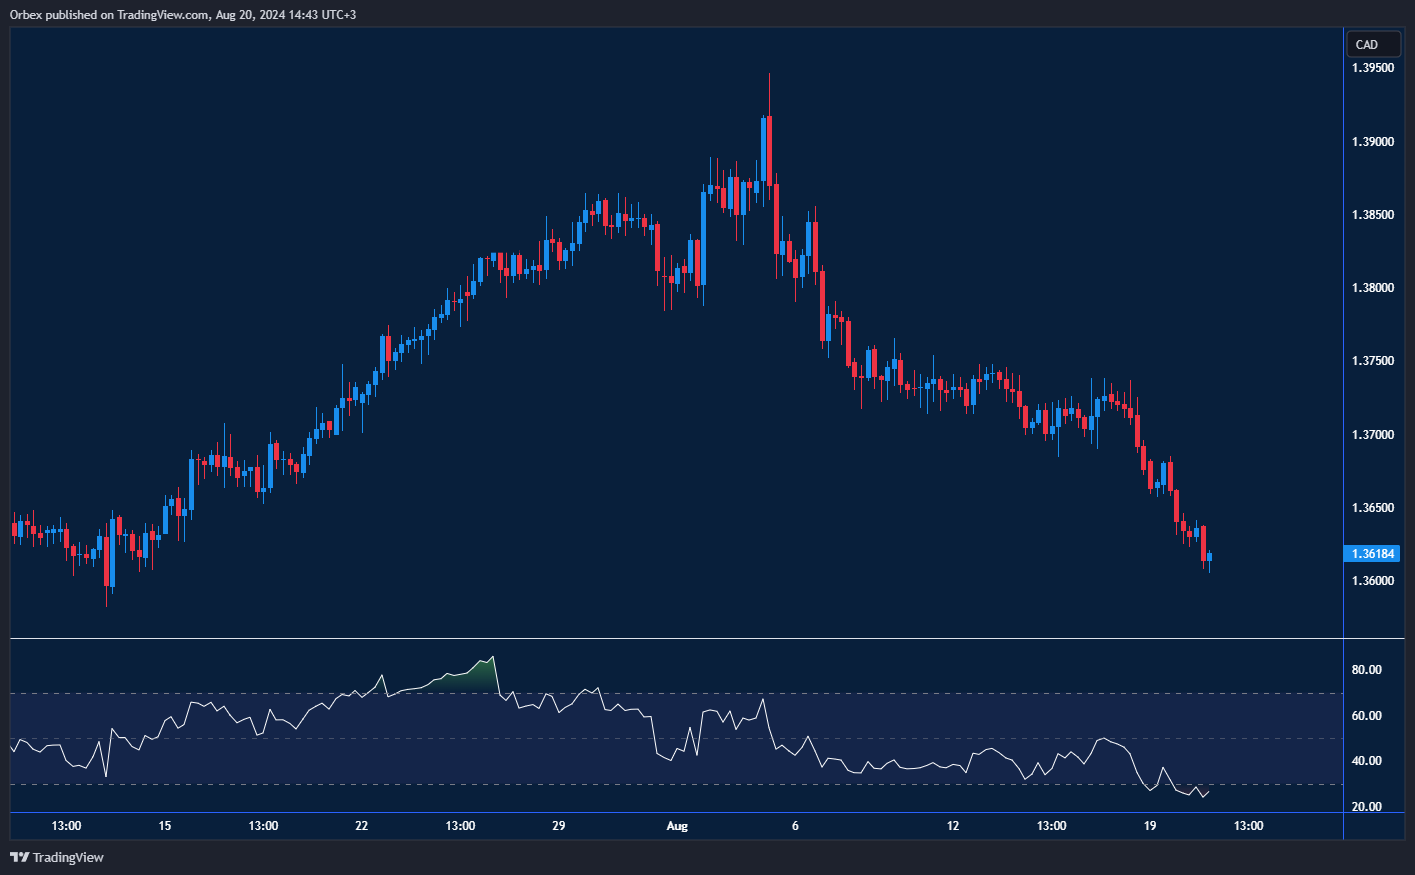Screen dimensions: 1415x875
Task: Click the 1.37000 price axis label
Action: pyautogui.click(x=1372, y=435)
